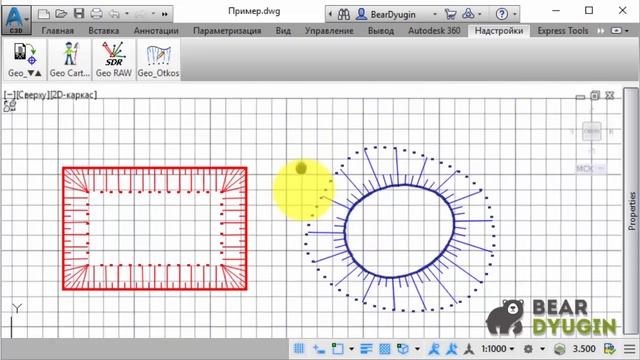
Task: Expand the undo history dropdown arrow
Action: coord(127,14)
